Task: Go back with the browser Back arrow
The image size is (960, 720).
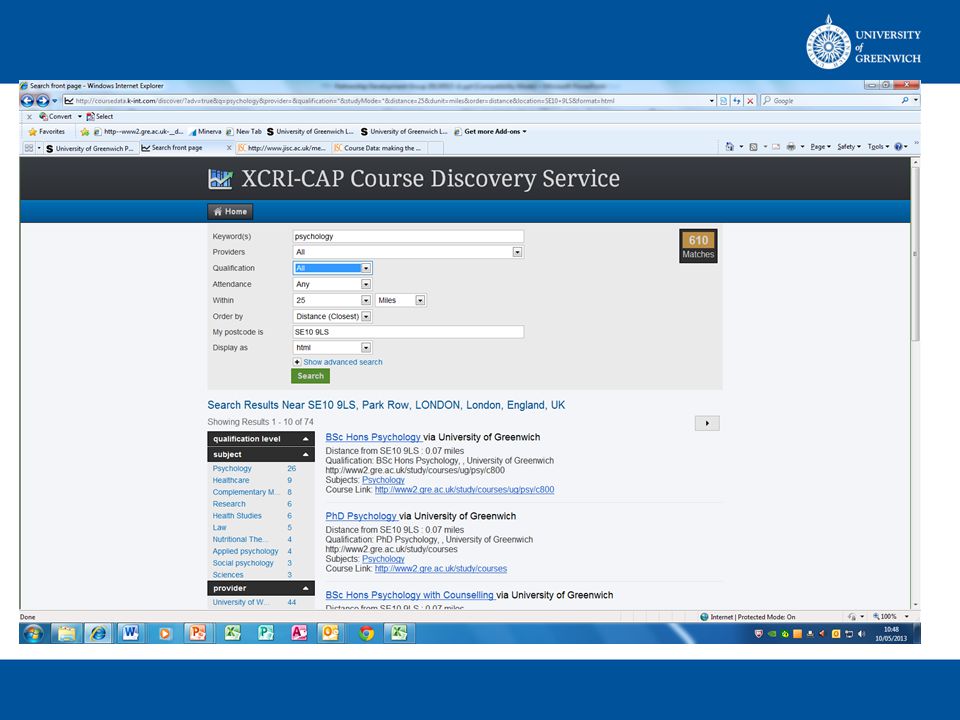Action: 28,101
